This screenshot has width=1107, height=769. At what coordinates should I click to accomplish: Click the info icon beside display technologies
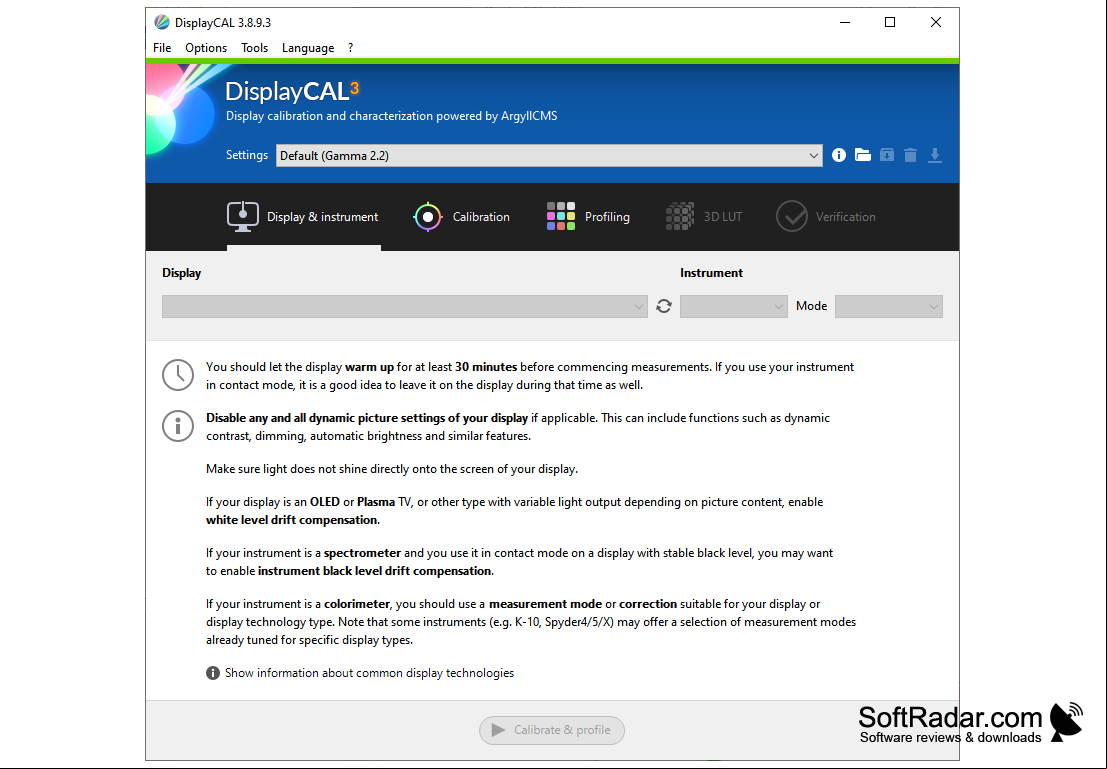[213, 673]
